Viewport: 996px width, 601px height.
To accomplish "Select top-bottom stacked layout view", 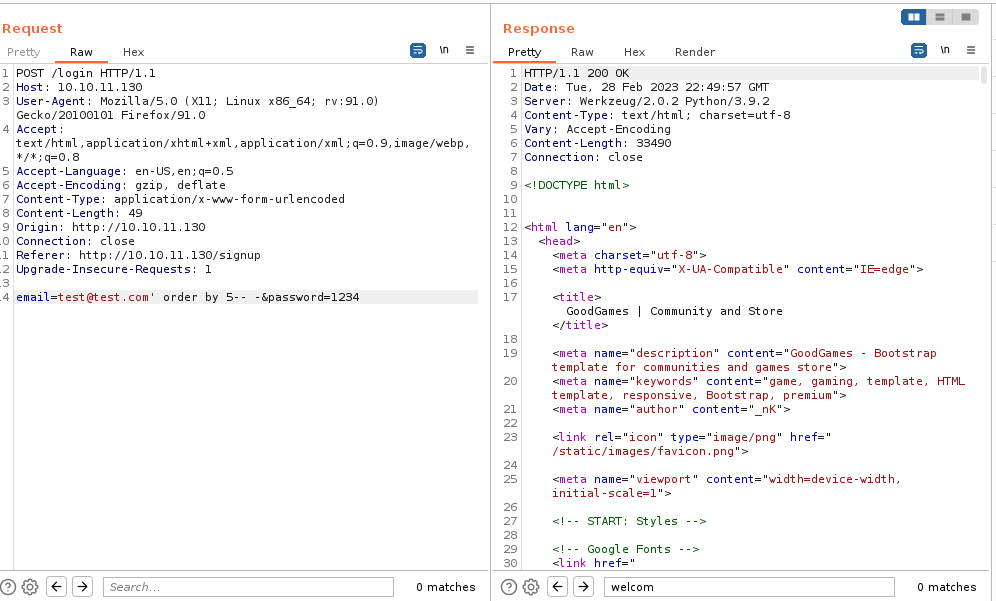I will [x=939, y=17].
